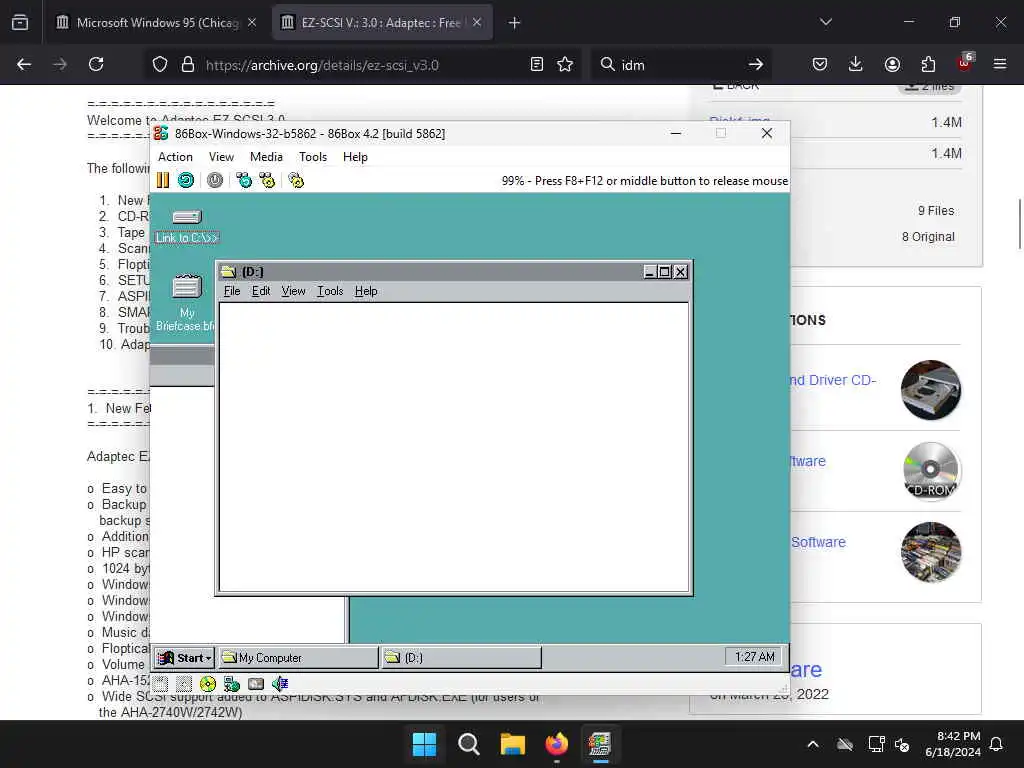Open Firefox downloads panel
This screenshot has width=1024, height=768.
click(x=856, y=64)
